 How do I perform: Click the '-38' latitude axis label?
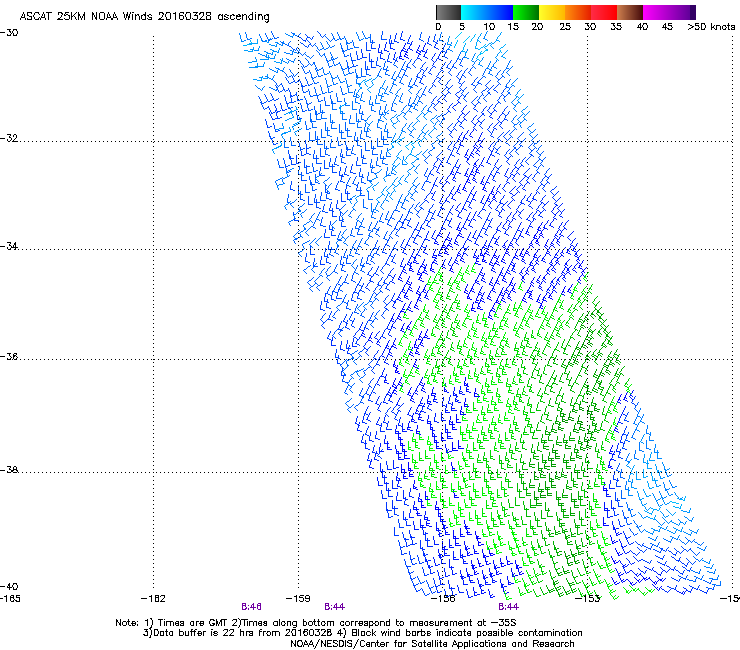(9, 470)
